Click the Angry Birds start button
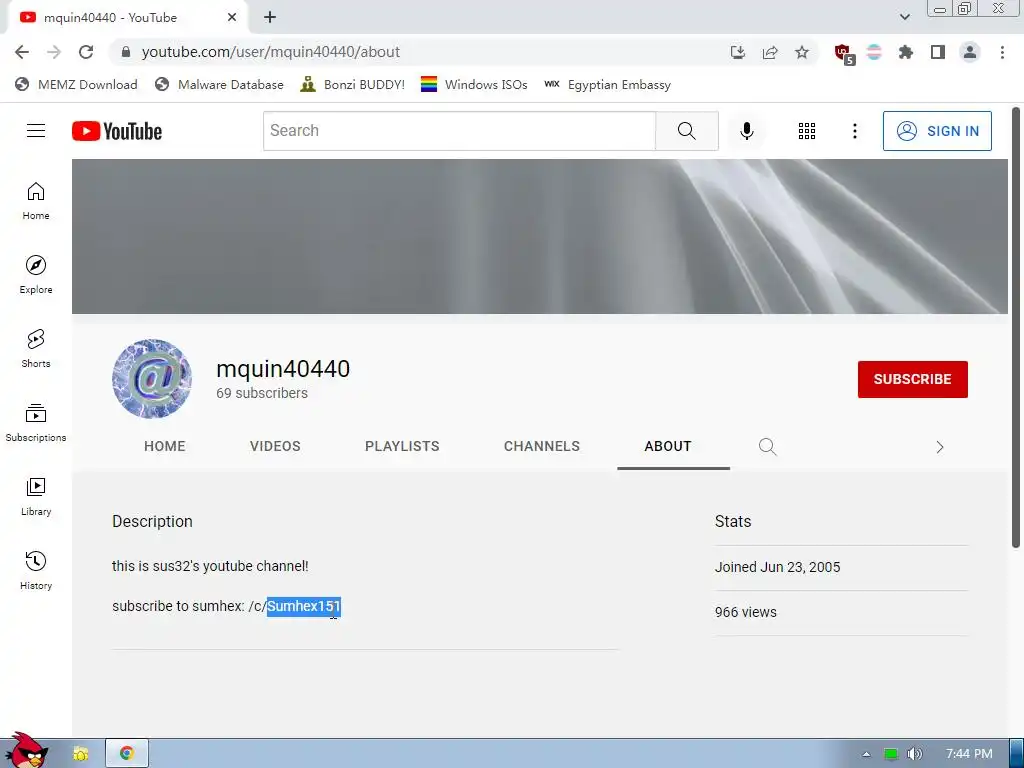Screen dimensions: 1024x768 [x=25, y=751]
